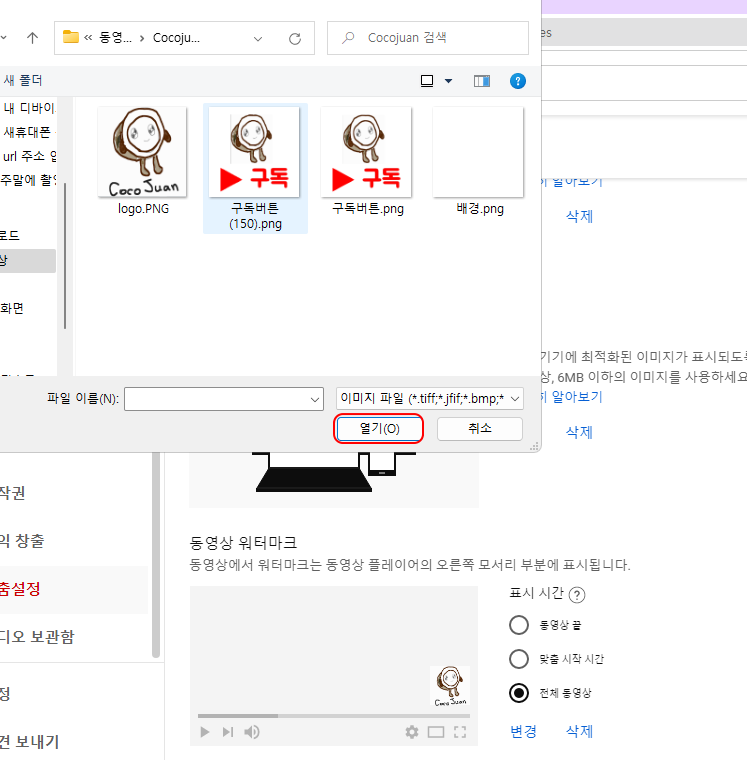This screenshot has height=760, width=747.
Task: Click the 열기(O) open button
Action: (379, 428)
